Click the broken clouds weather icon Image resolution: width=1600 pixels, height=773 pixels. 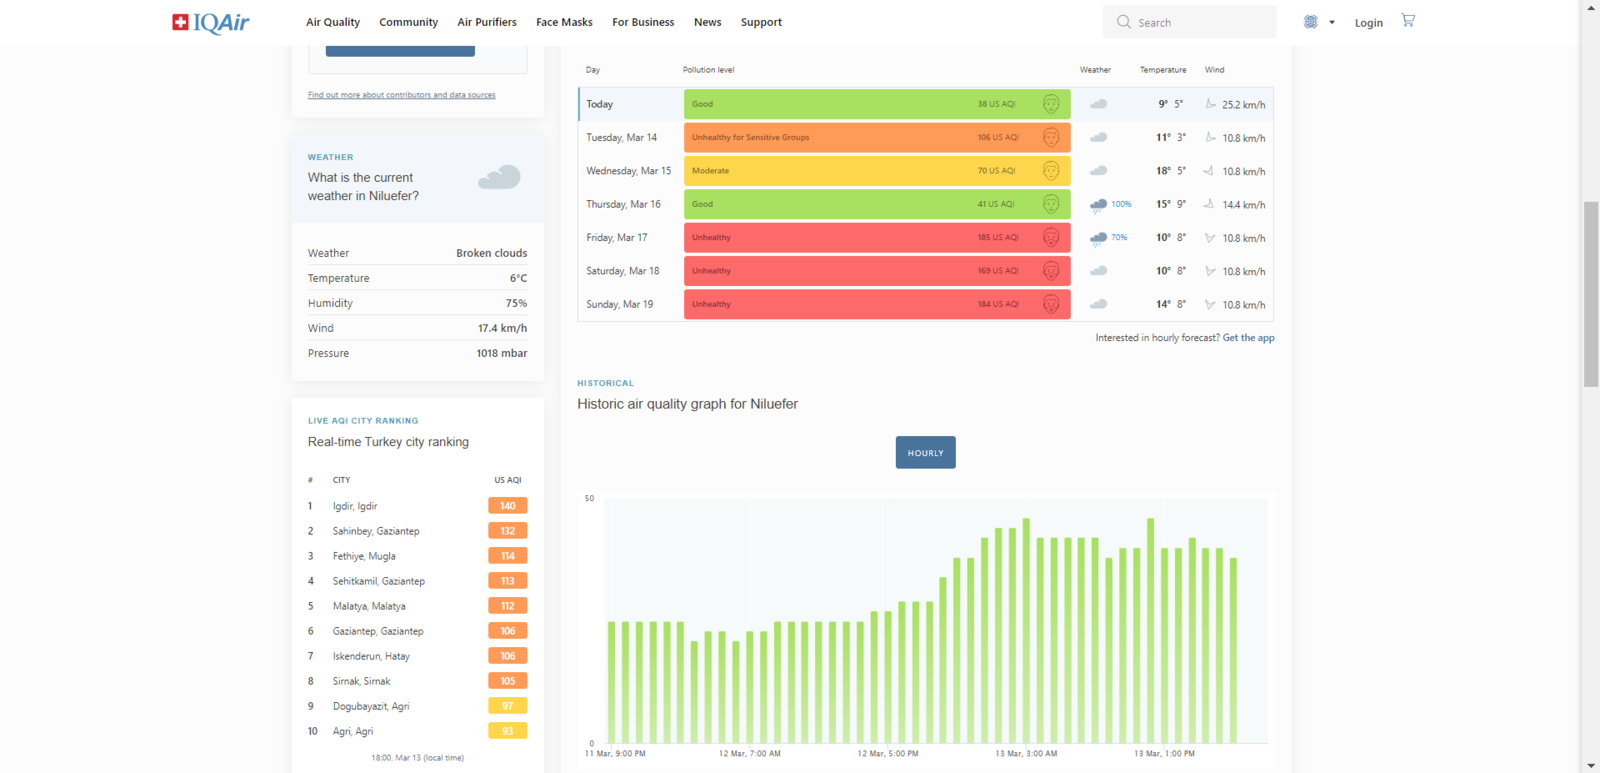click(500, 178)
